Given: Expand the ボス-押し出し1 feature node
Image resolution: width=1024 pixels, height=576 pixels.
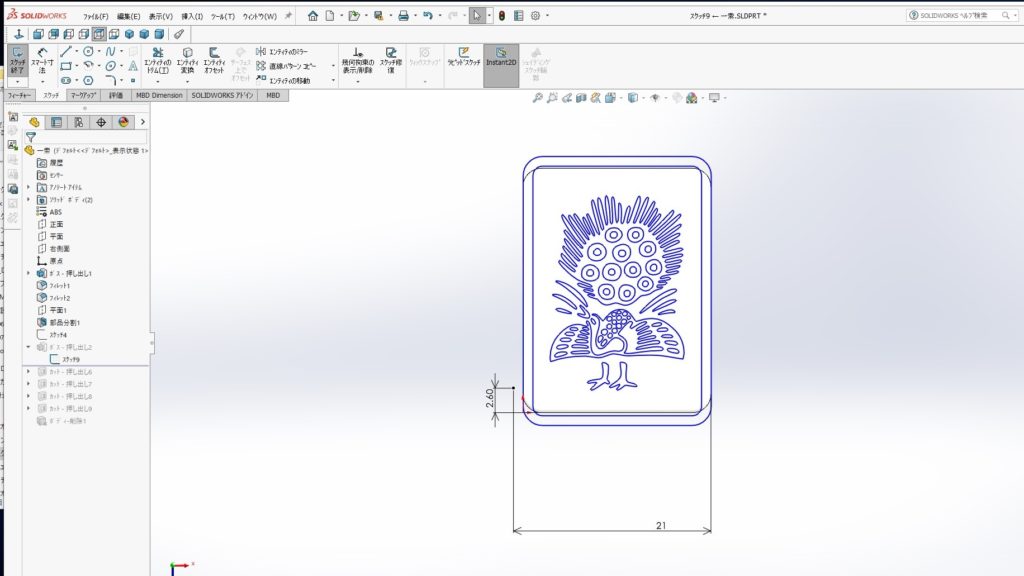Looking at the screenshot, I should click(x=28, y=273).
